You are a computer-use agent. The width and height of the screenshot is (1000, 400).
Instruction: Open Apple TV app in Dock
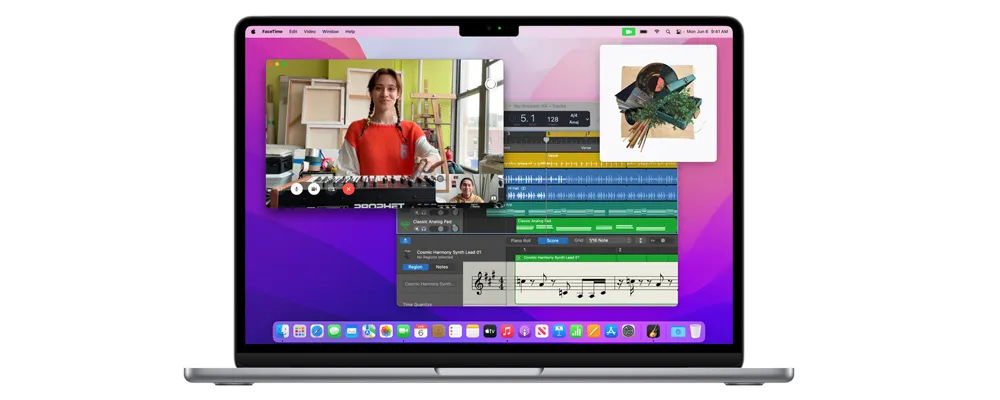[490, 331]
